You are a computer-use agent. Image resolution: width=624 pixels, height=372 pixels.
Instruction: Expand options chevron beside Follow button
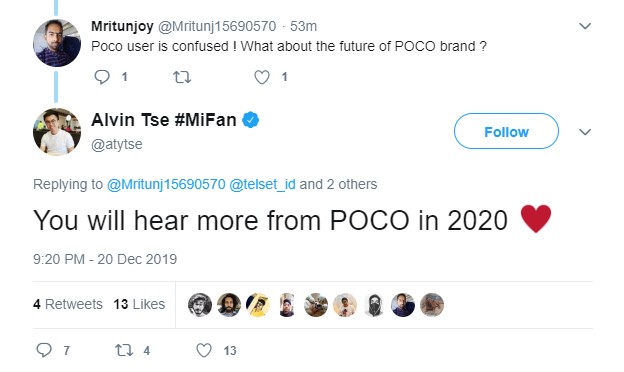pos(585,132)
